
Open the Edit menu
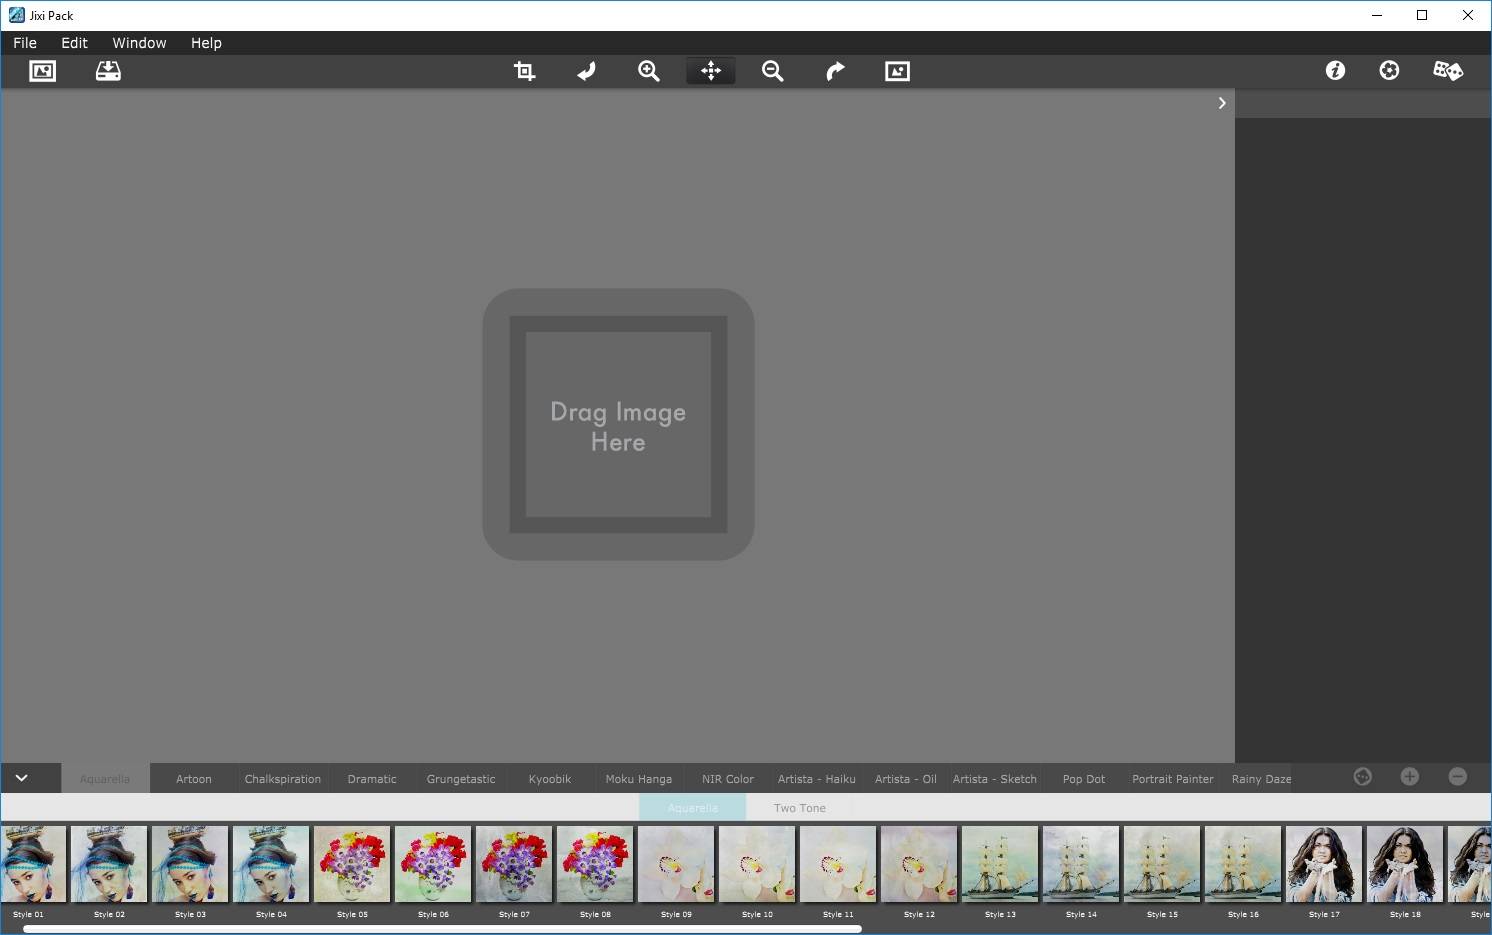(74, 43)
